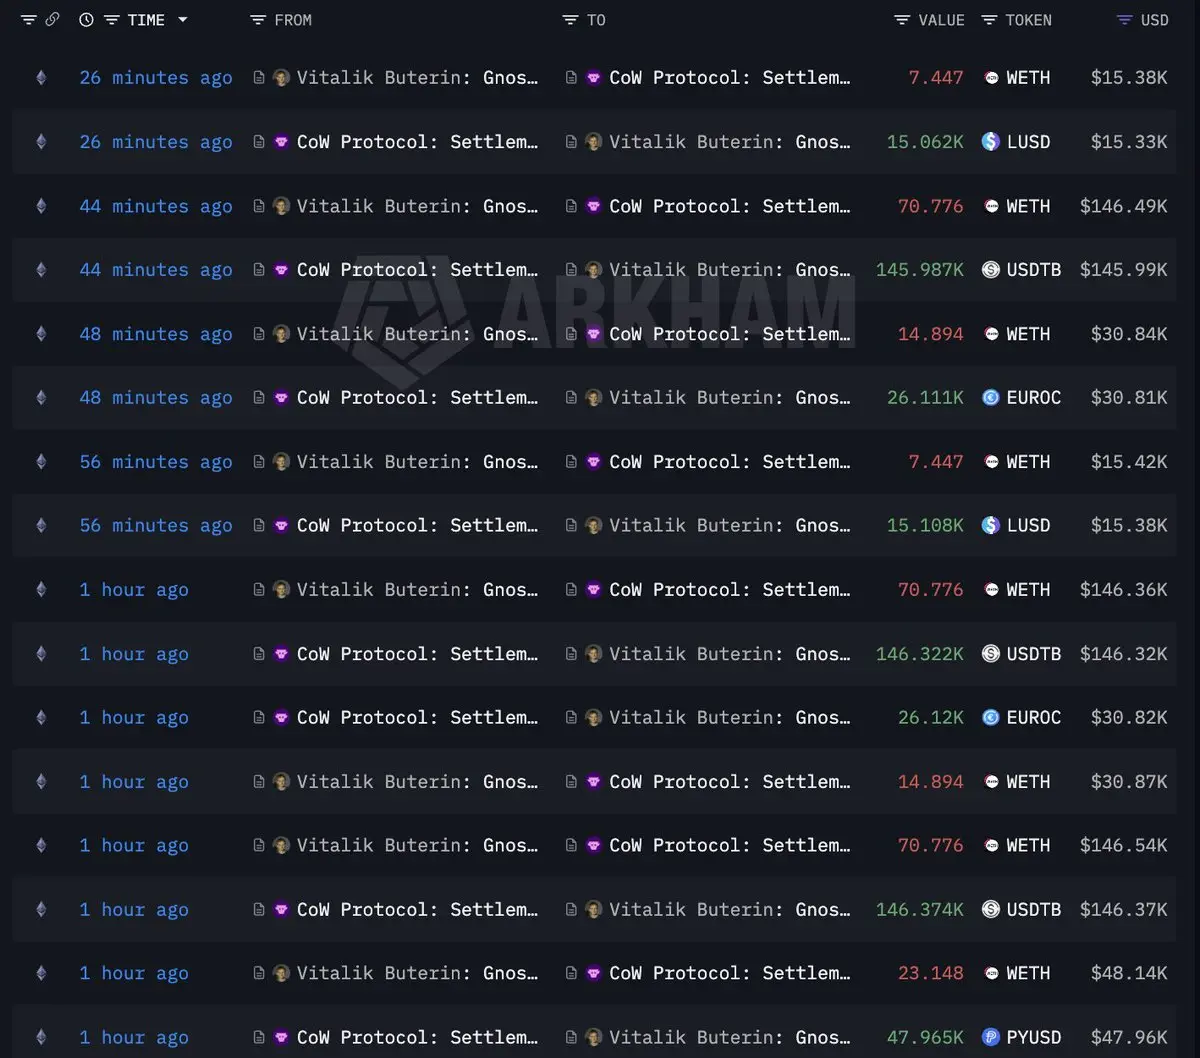Image resolution: width=1200 pixels, height=1058 pixels.
Task: Click FROM contract document icon in the $15.42K row
Action: point(259,462)
